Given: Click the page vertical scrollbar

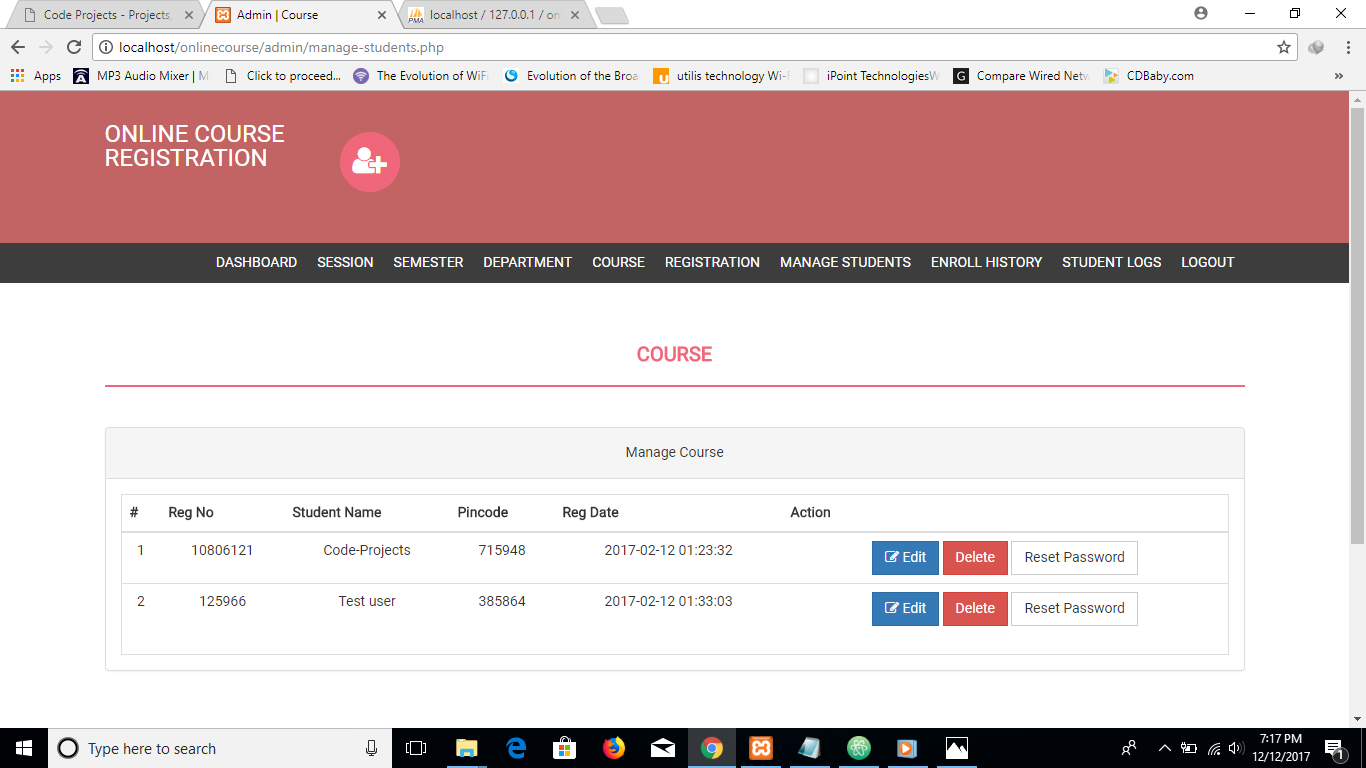Looking at the screenshot, I should (x=1357, y=320).
